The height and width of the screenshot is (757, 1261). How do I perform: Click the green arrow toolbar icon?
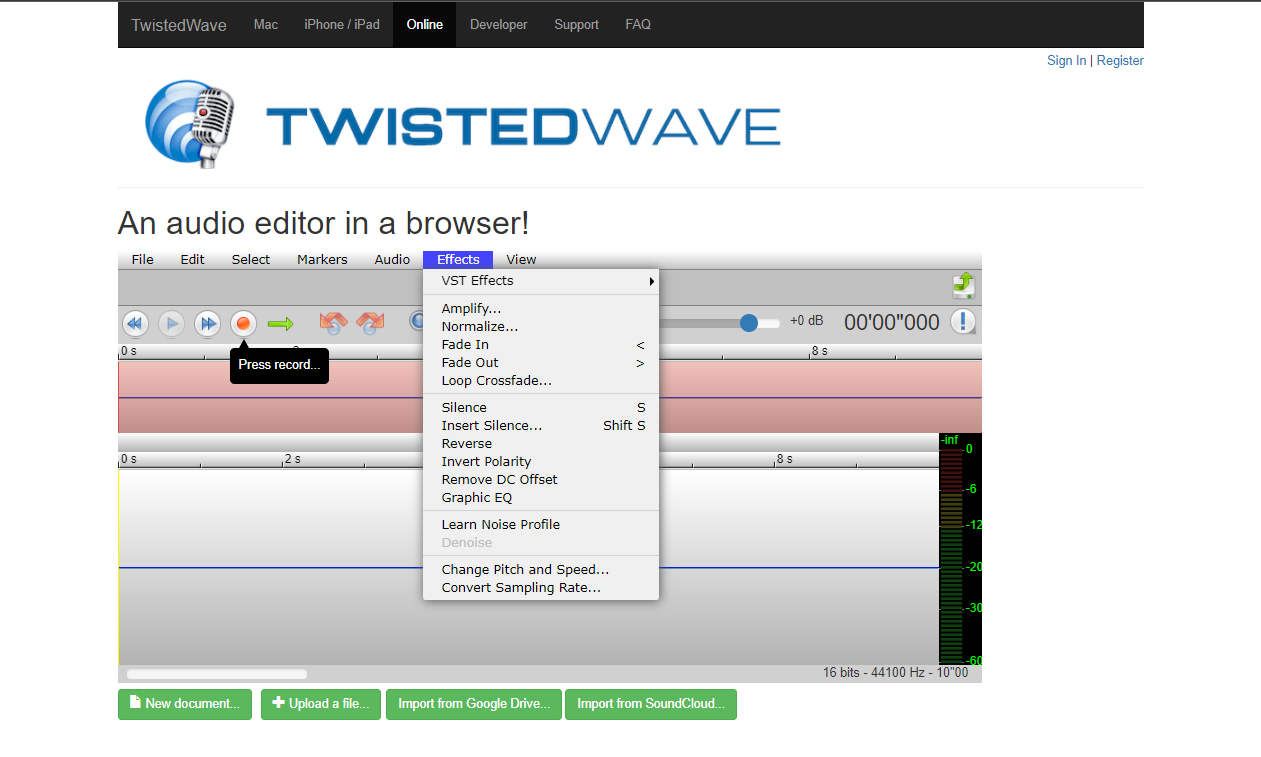click(280, 323)
